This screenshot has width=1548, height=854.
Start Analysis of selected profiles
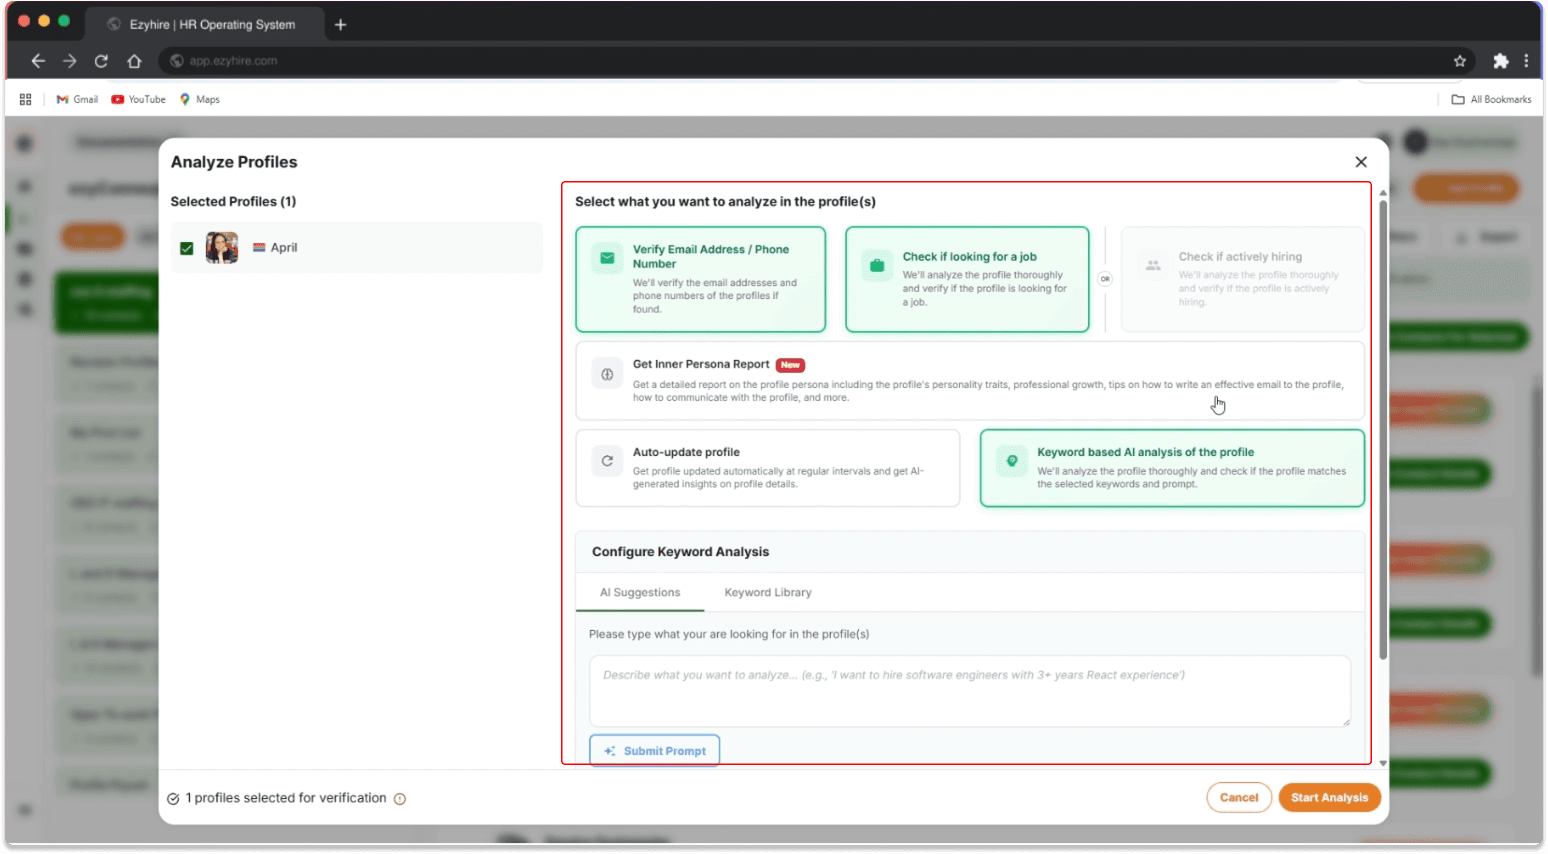[1330, 798]
